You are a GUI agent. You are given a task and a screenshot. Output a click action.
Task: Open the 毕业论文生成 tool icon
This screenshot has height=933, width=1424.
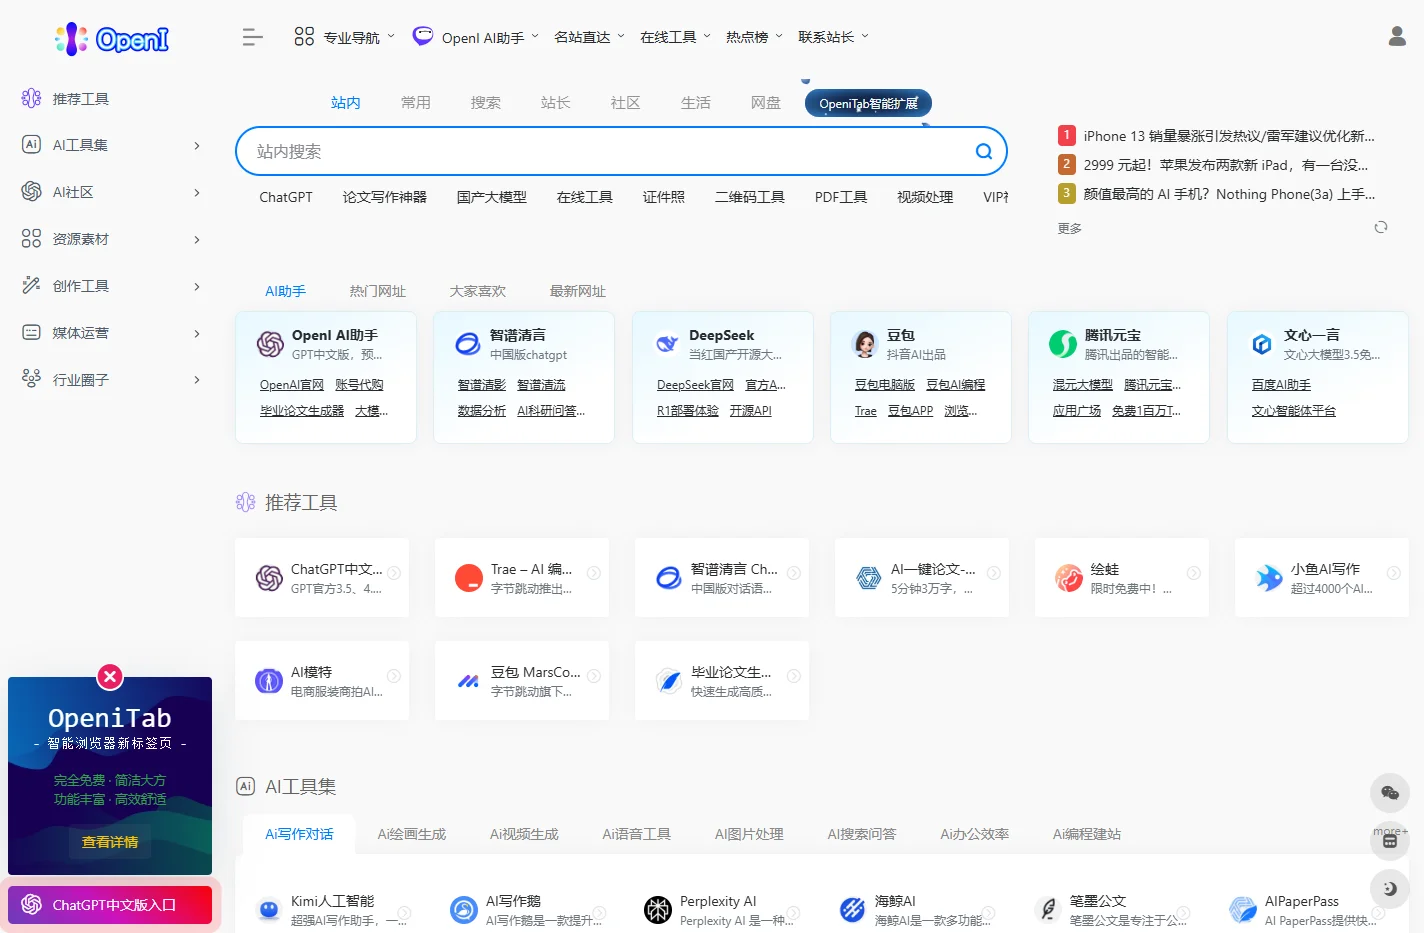pyautogui.click(x=669, y=681)
